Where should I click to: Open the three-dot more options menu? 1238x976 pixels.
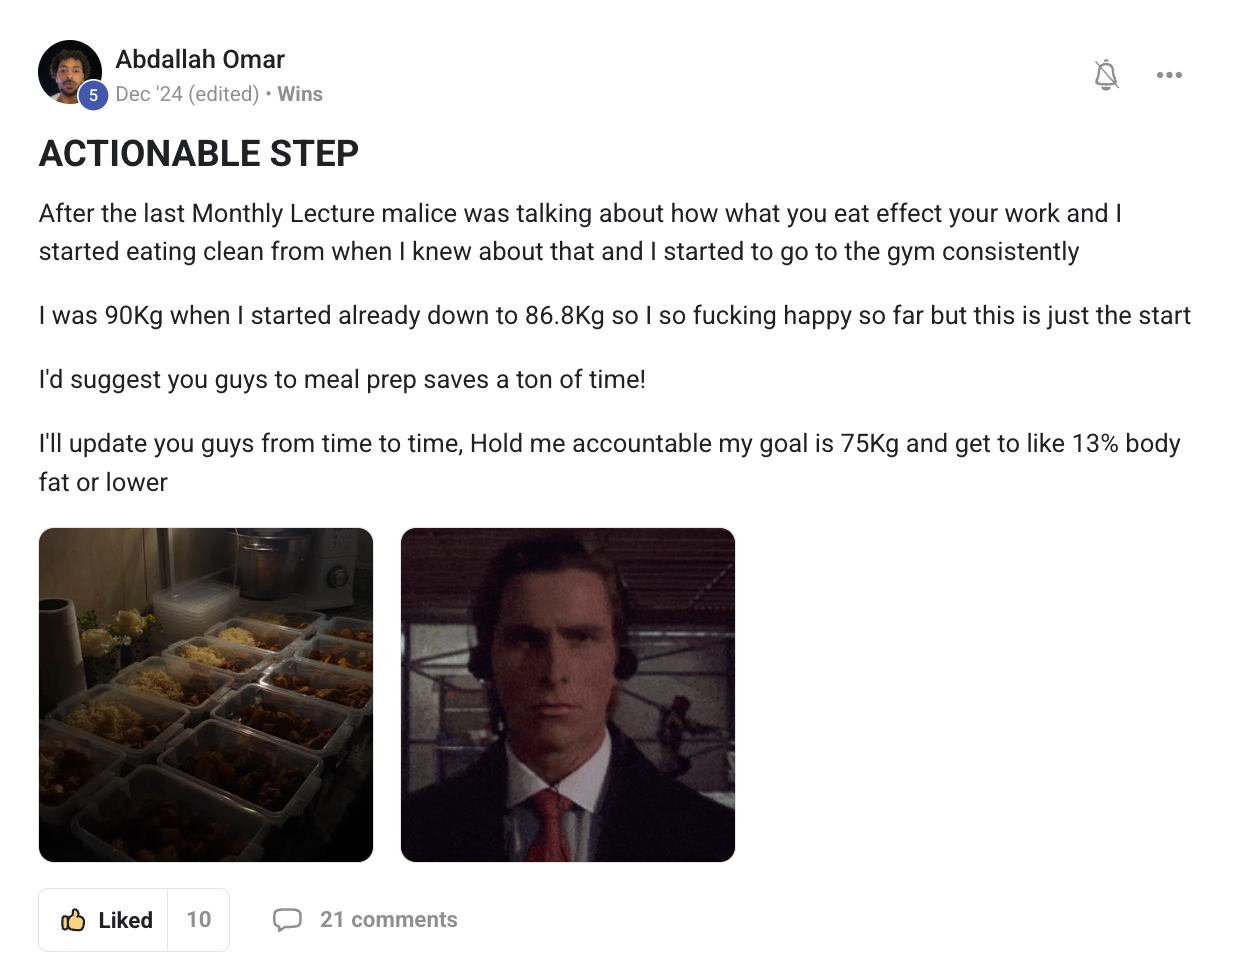click(1169, 75)
